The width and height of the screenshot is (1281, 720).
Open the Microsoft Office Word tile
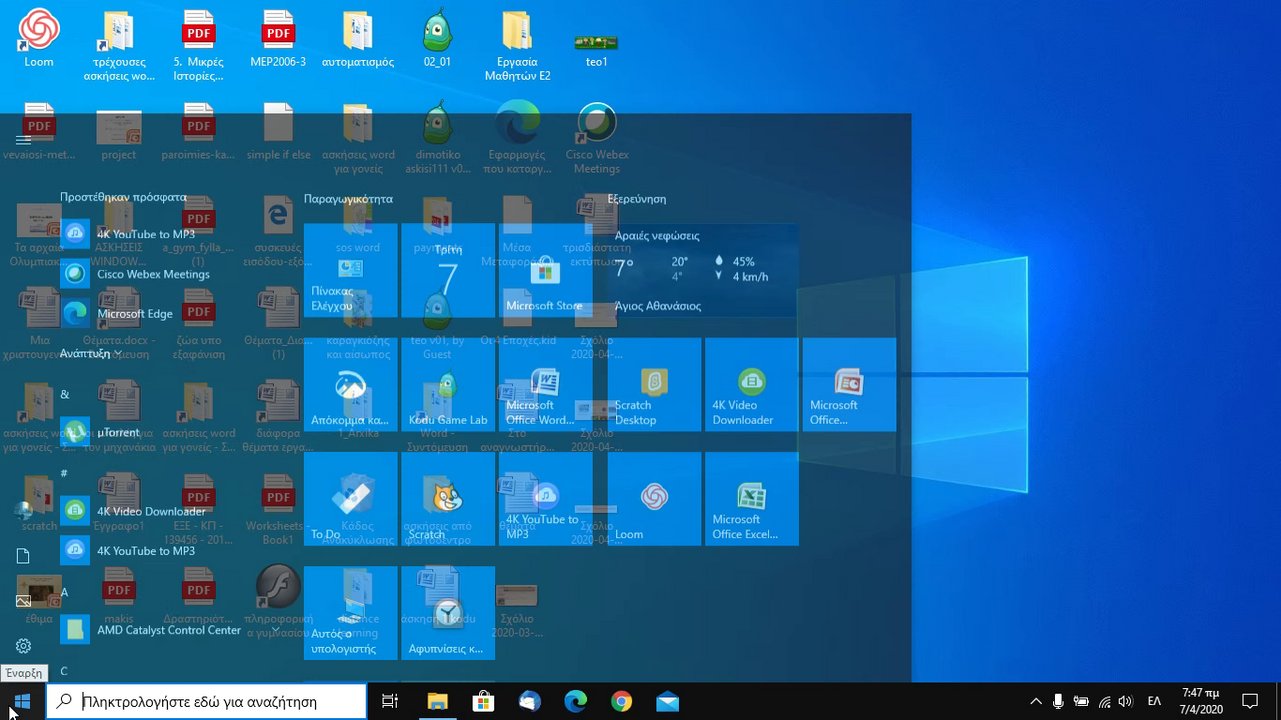[545, 384]
